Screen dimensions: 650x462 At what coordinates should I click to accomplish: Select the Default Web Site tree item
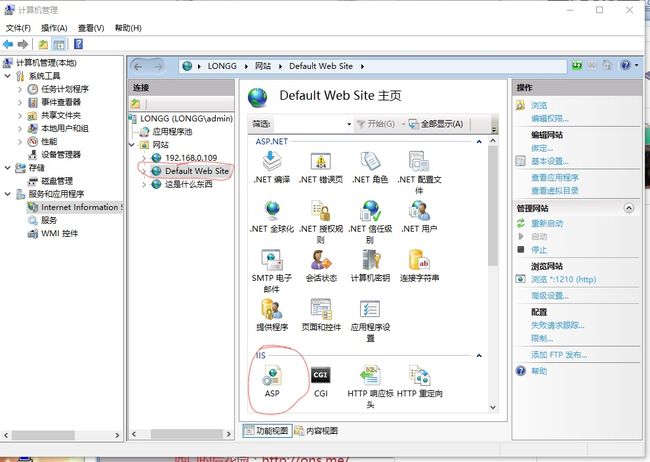196,171
